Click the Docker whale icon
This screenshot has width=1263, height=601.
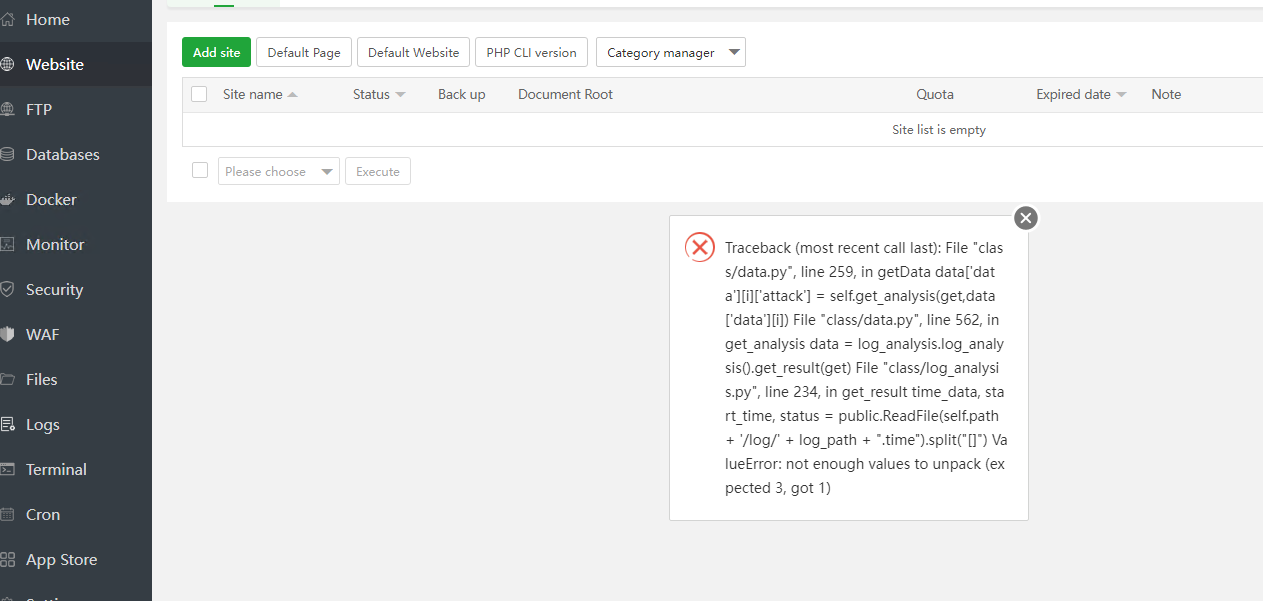[x=7, y=200]
